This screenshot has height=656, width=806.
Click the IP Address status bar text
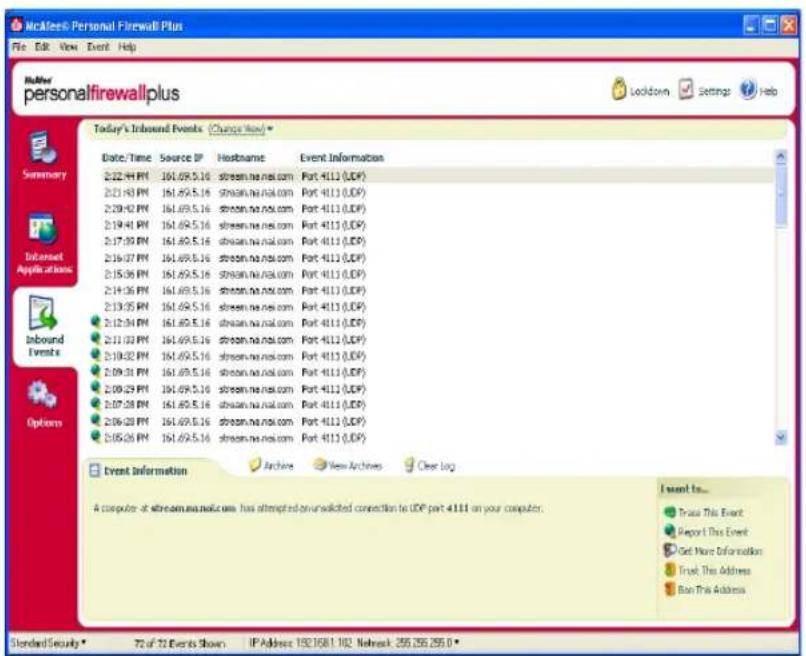coord(300,643)
